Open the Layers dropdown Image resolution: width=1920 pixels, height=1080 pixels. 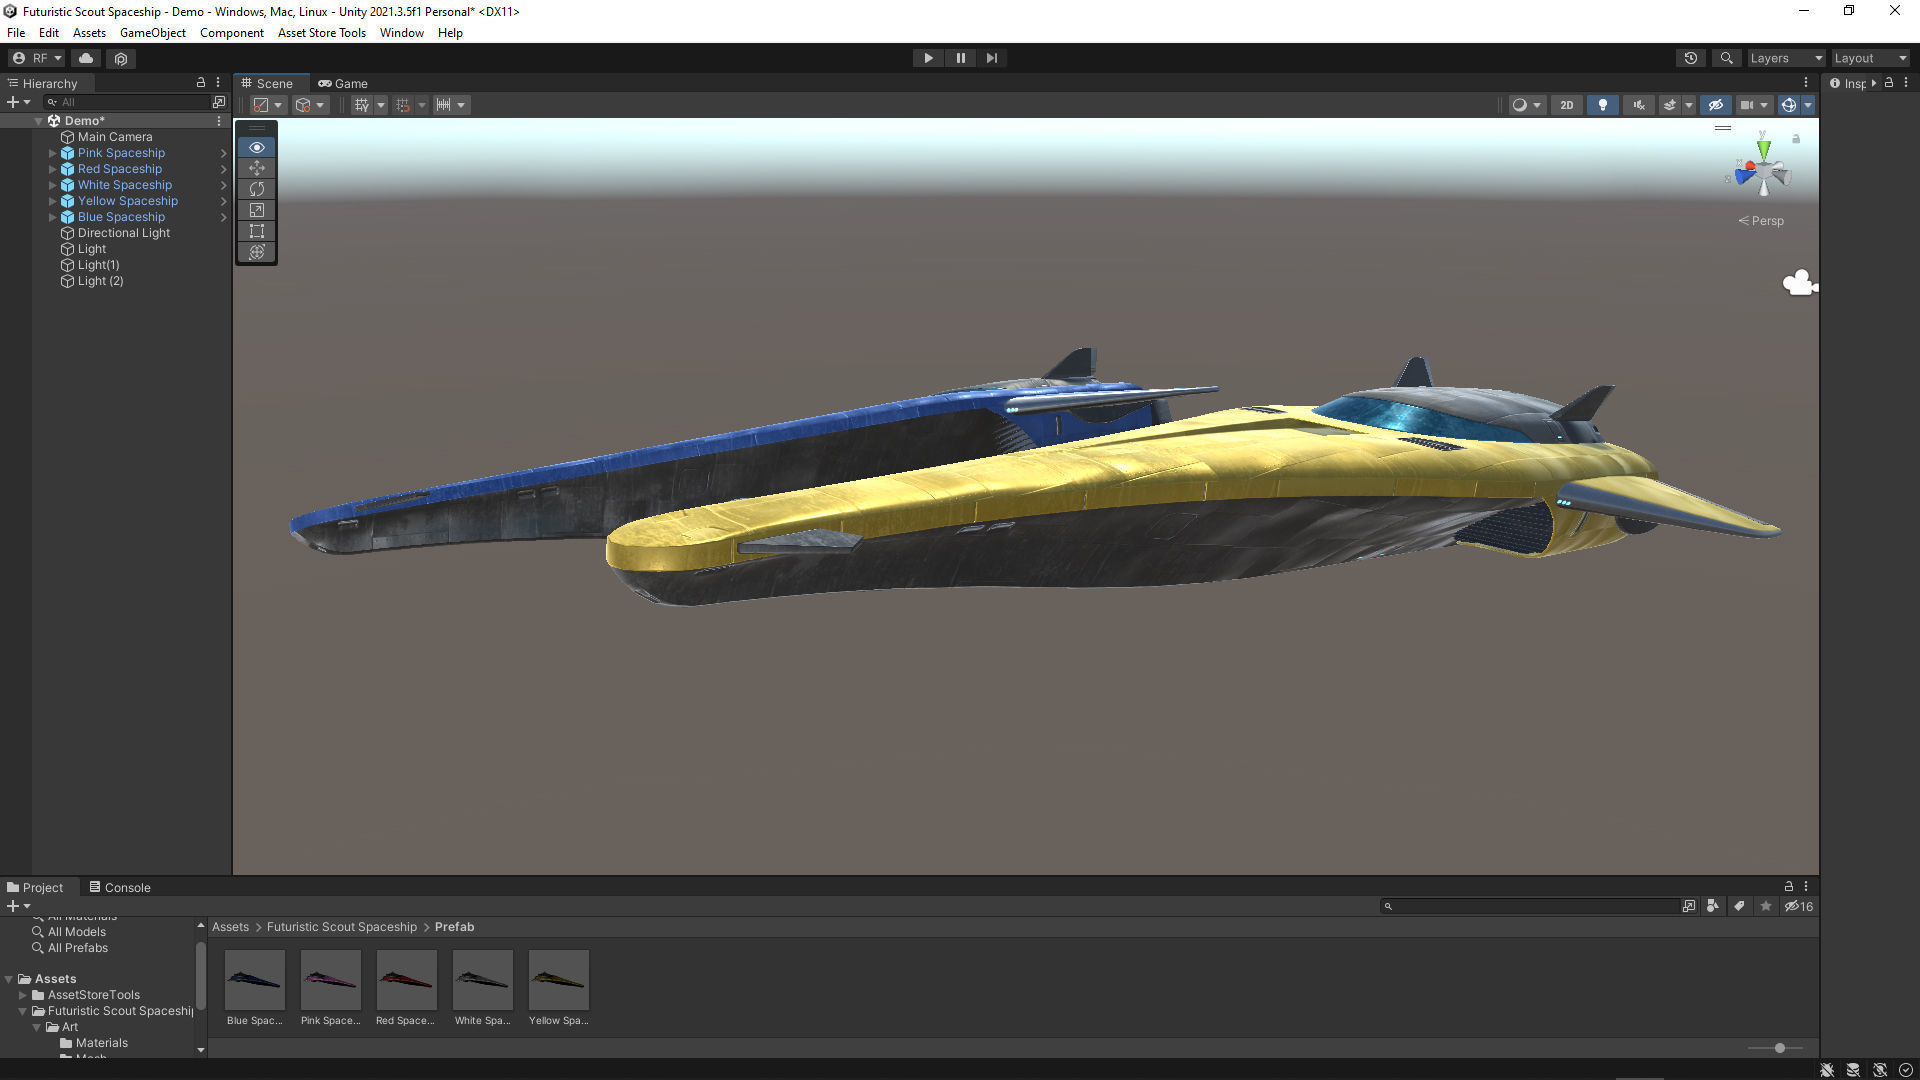pyautogui.click(x=1786, y=58)
